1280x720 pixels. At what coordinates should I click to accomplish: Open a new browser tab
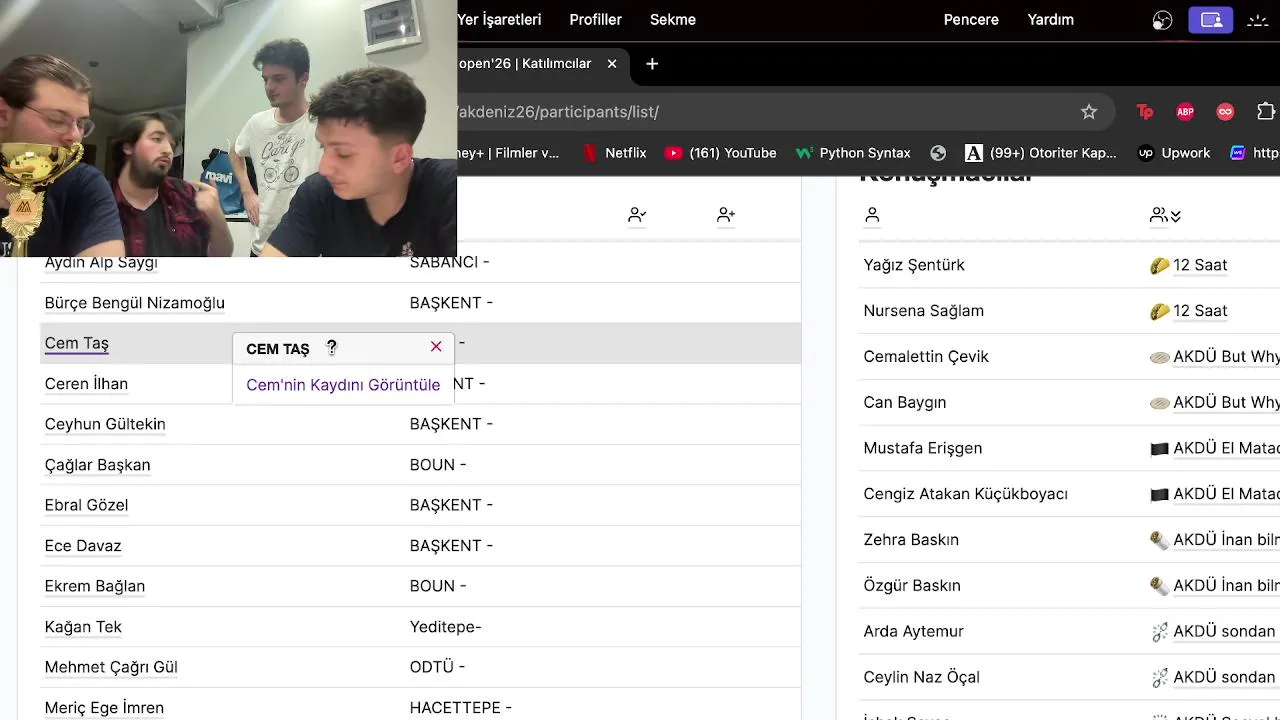pyautogui.click(x=652, y=63)
